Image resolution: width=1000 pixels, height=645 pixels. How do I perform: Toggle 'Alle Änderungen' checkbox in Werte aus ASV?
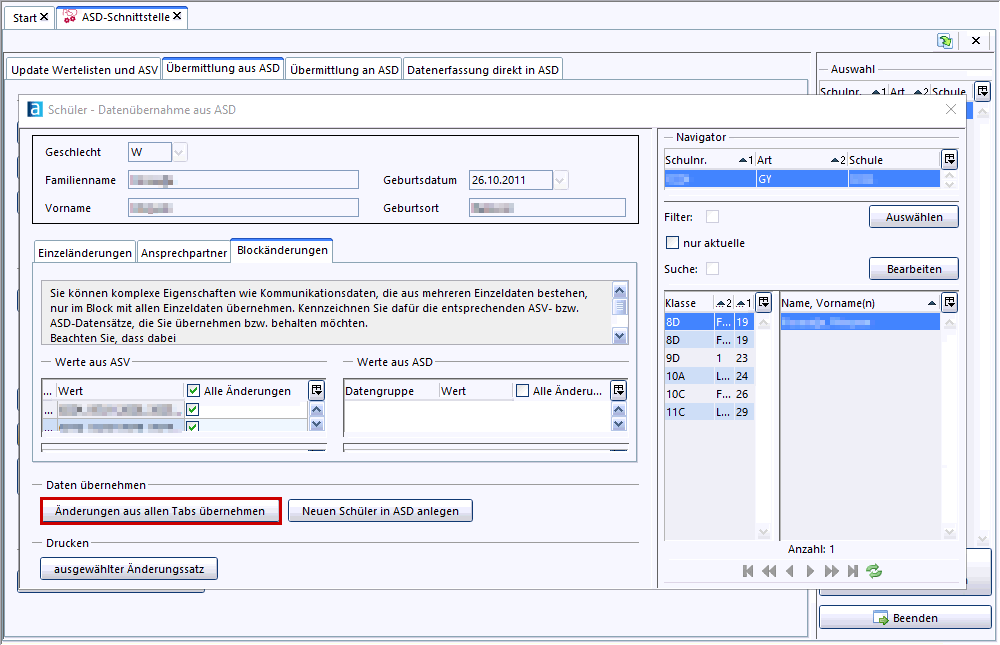pyautogui.click(x=193, y=391)
